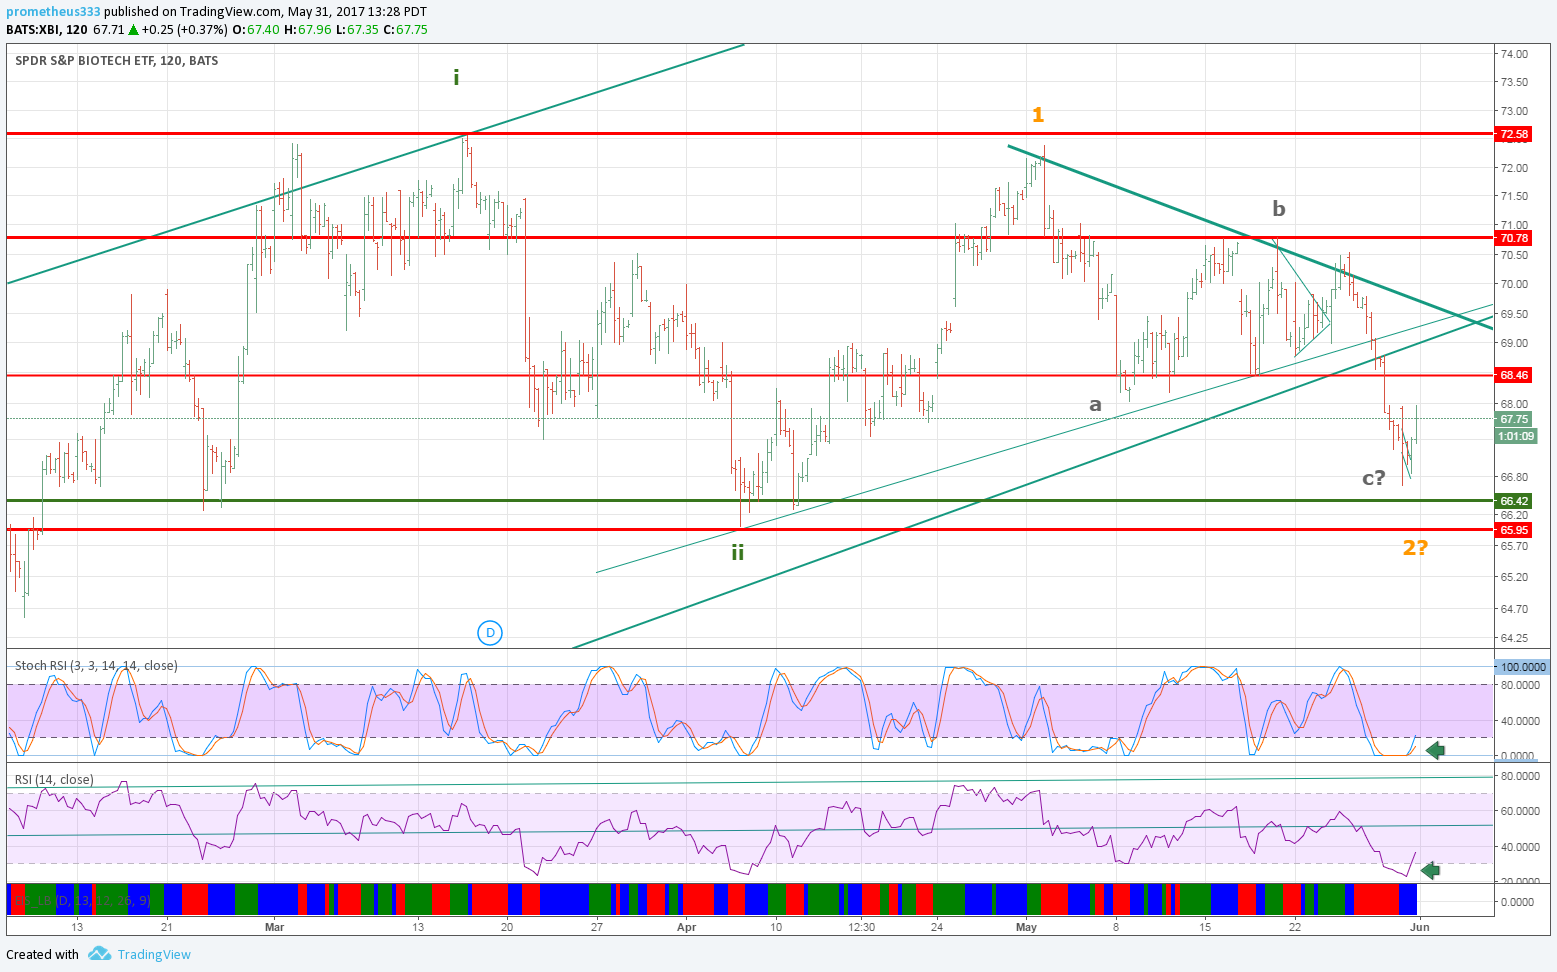Click the 65.20 price axis label

[x=1514, y=577]
